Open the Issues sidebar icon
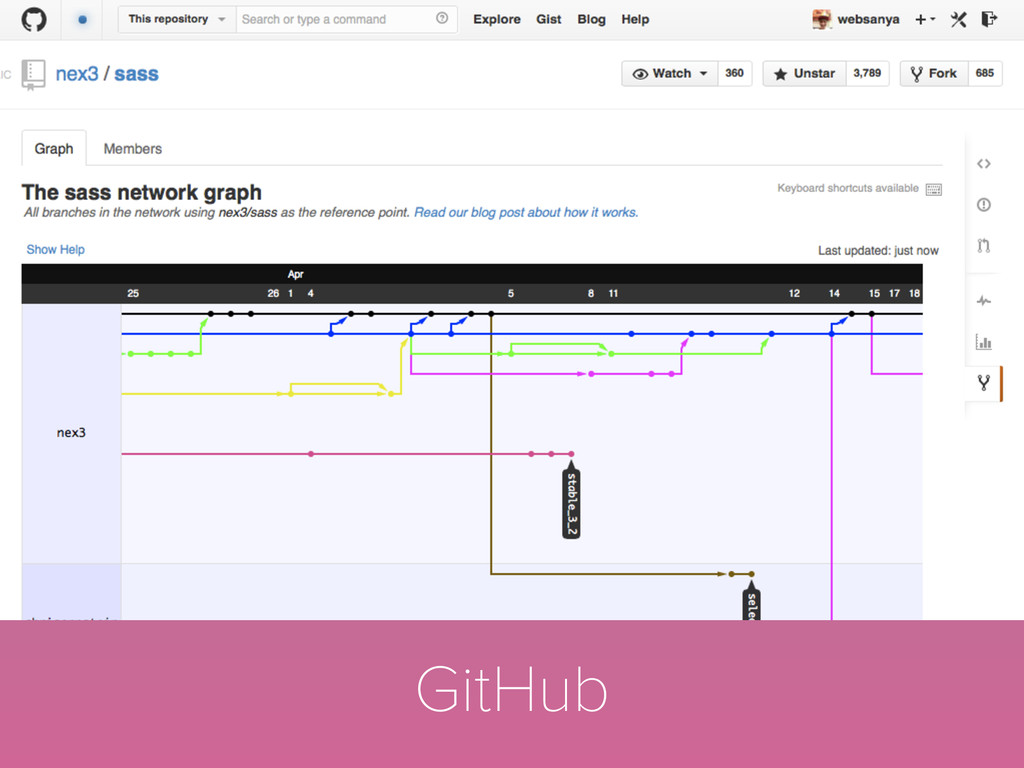Image resolution: width=1024 pixels, height=768 pixels. click(x=984, y=204)
